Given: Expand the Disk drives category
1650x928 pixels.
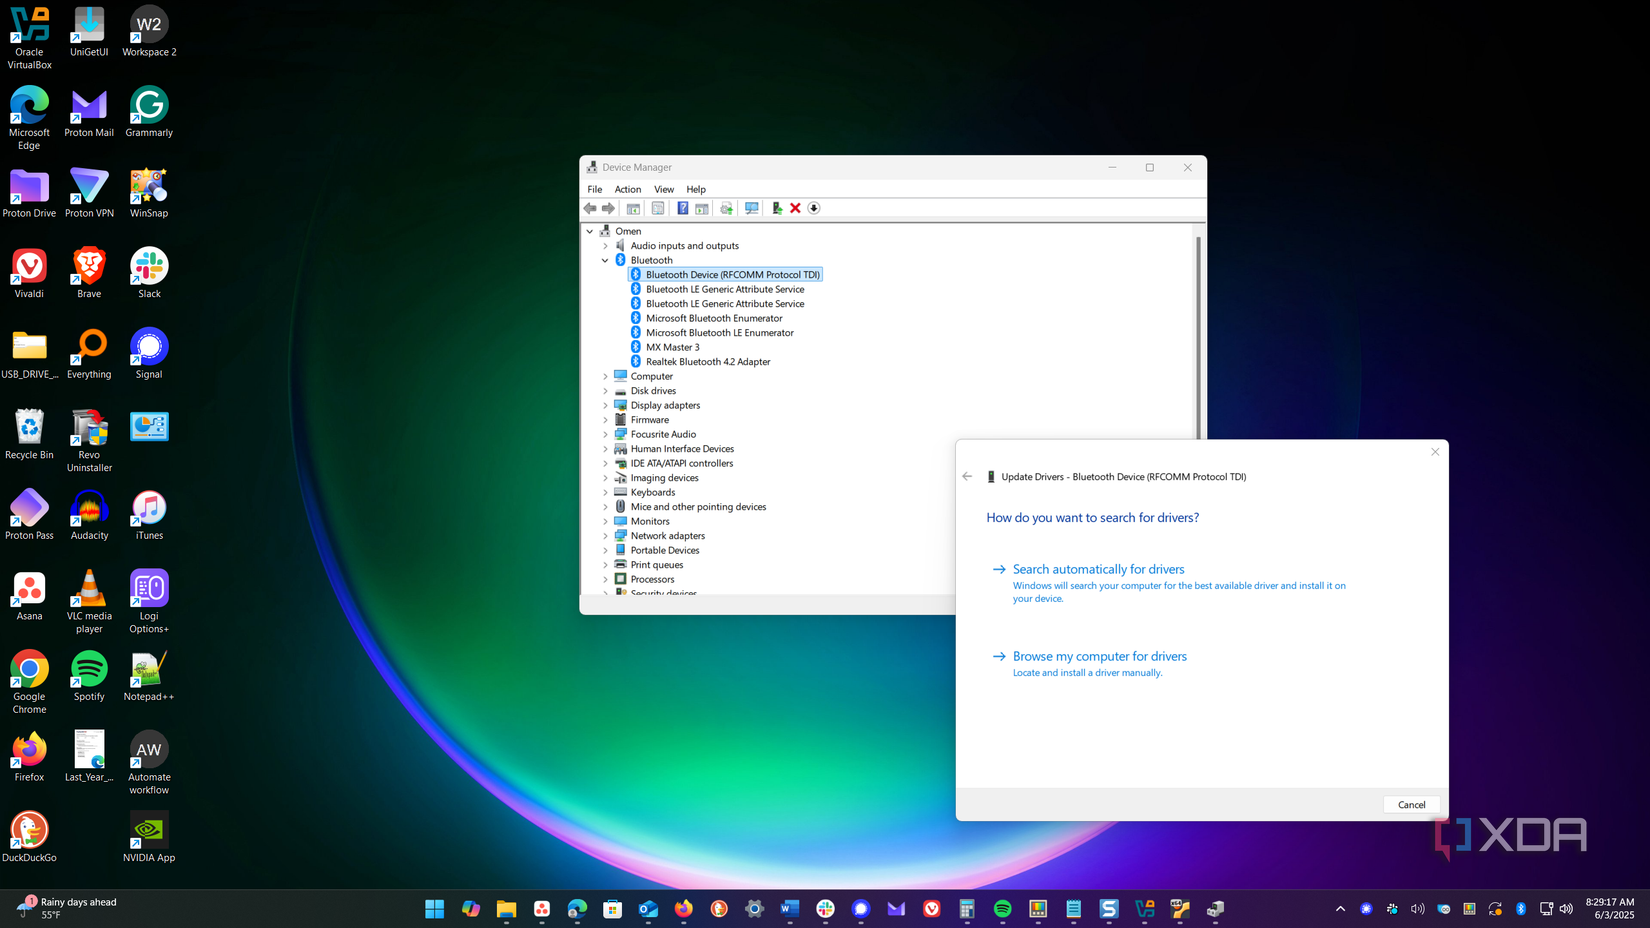Looking at the screenshot, I should pyautogui.click(x=605, y=391).
